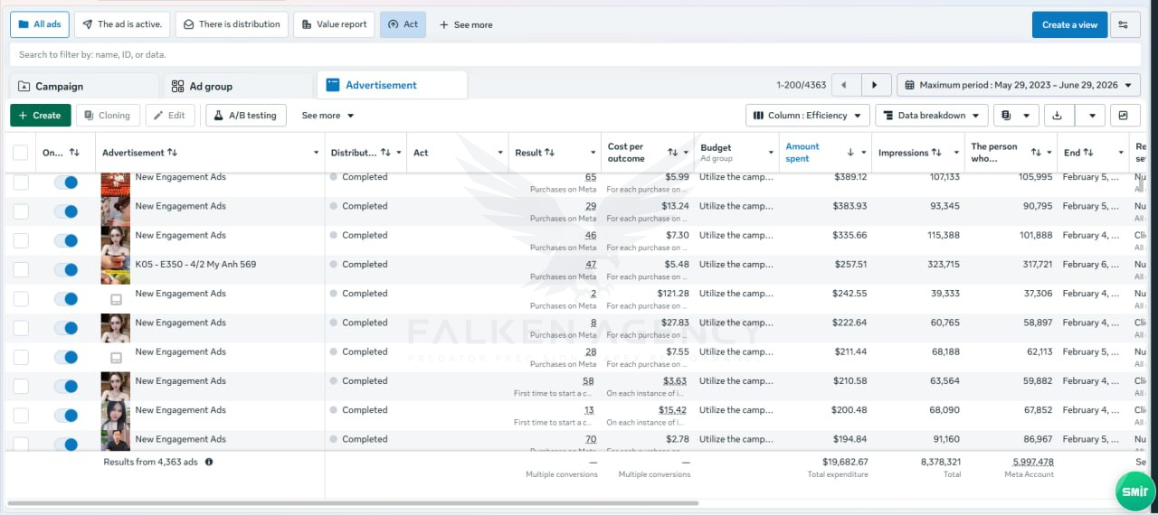Click the search filter field
The width and height of the screenshot is (1158, 515).
point(576,55)
